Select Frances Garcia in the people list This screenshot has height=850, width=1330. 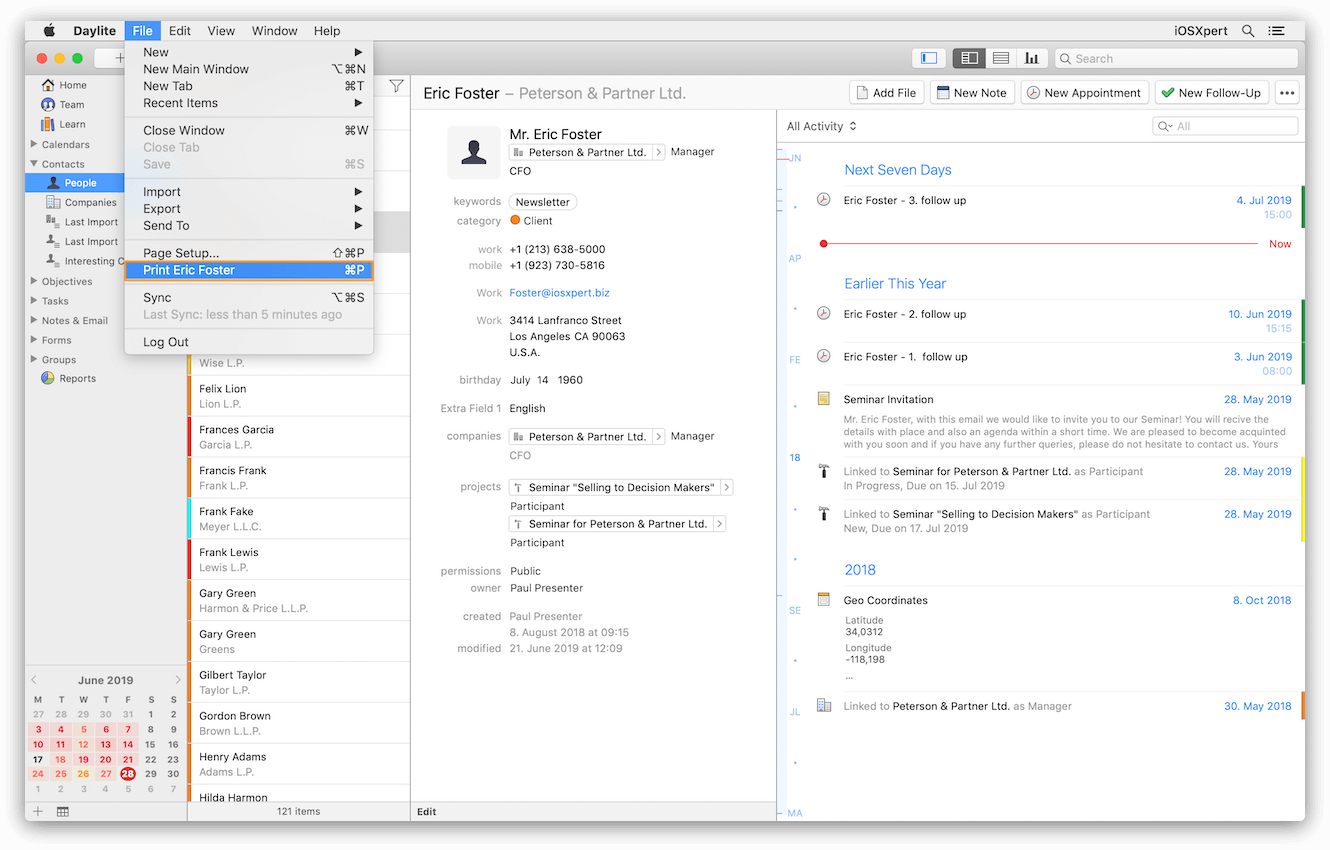[x=299, y=437]
